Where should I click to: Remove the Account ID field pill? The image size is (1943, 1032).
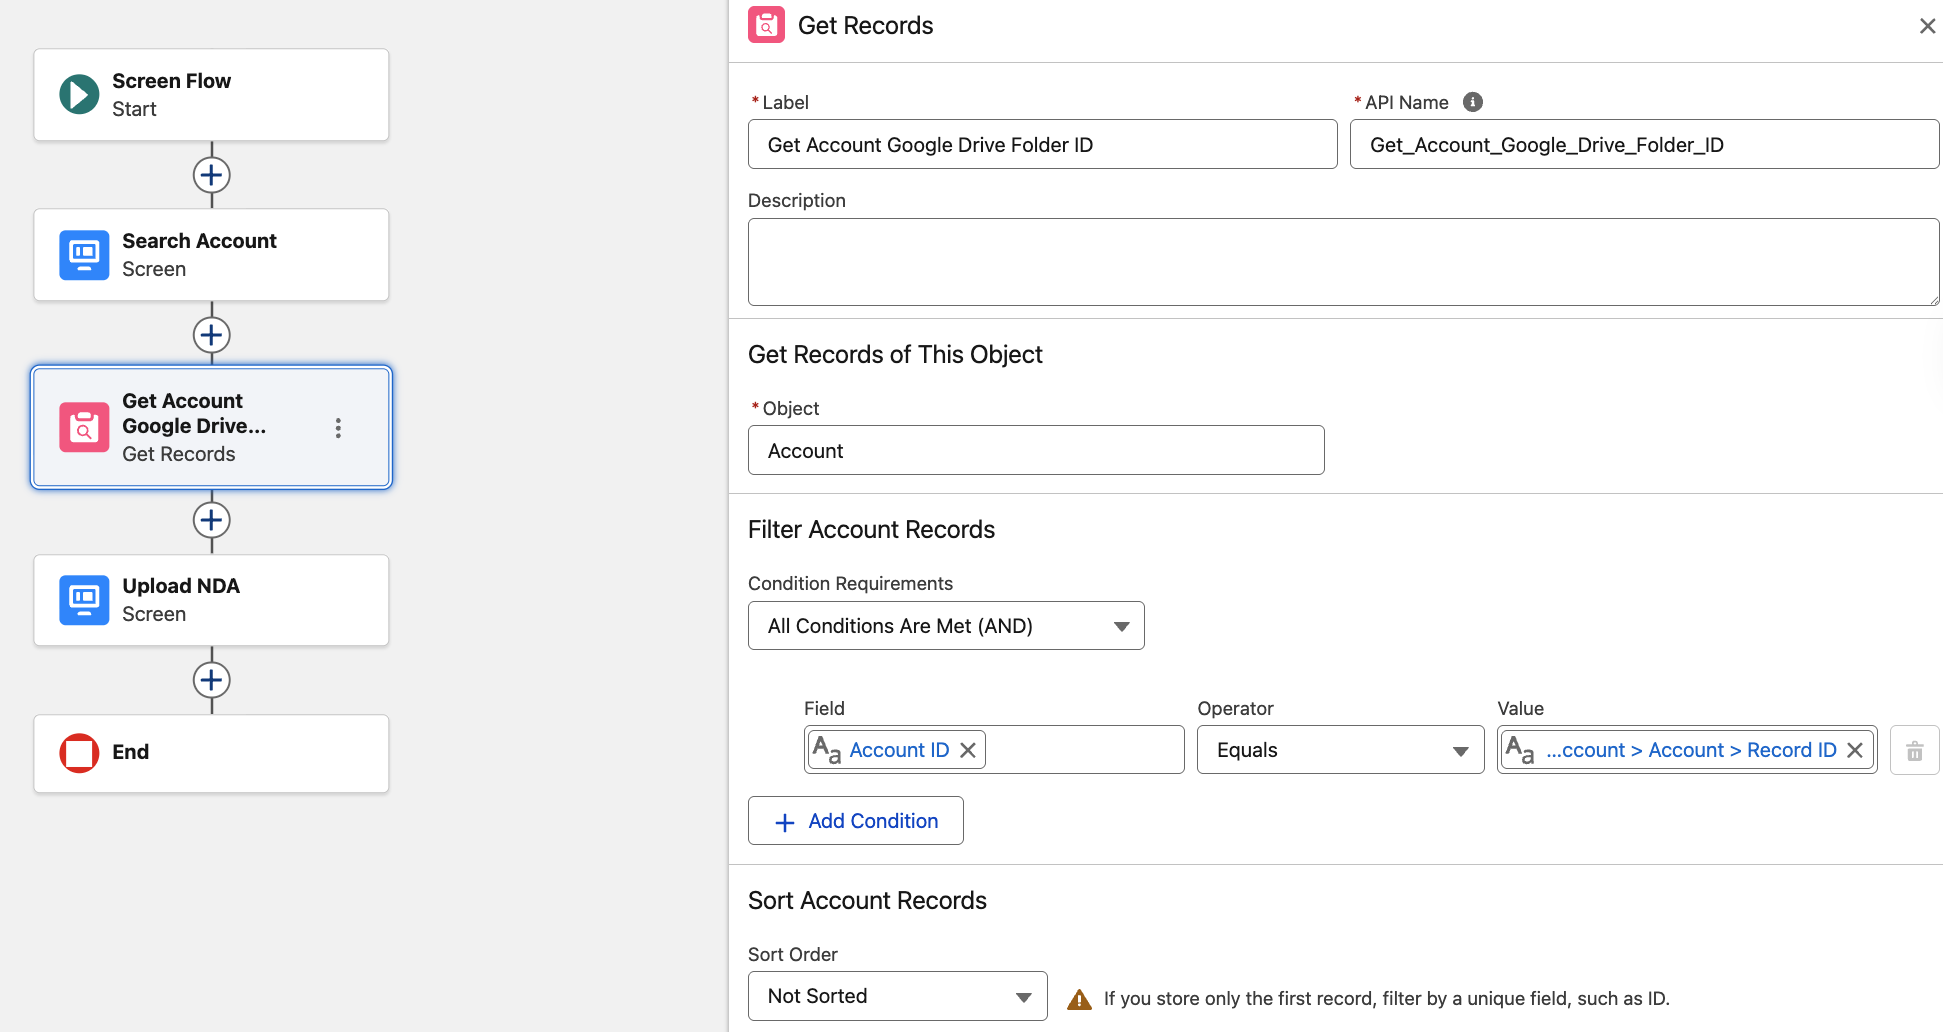[x=967, y=749]
